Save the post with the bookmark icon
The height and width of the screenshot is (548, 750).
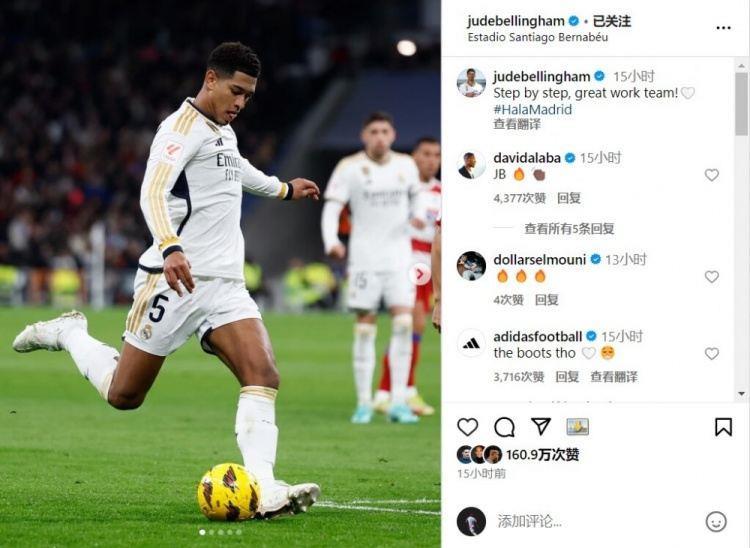723,427
